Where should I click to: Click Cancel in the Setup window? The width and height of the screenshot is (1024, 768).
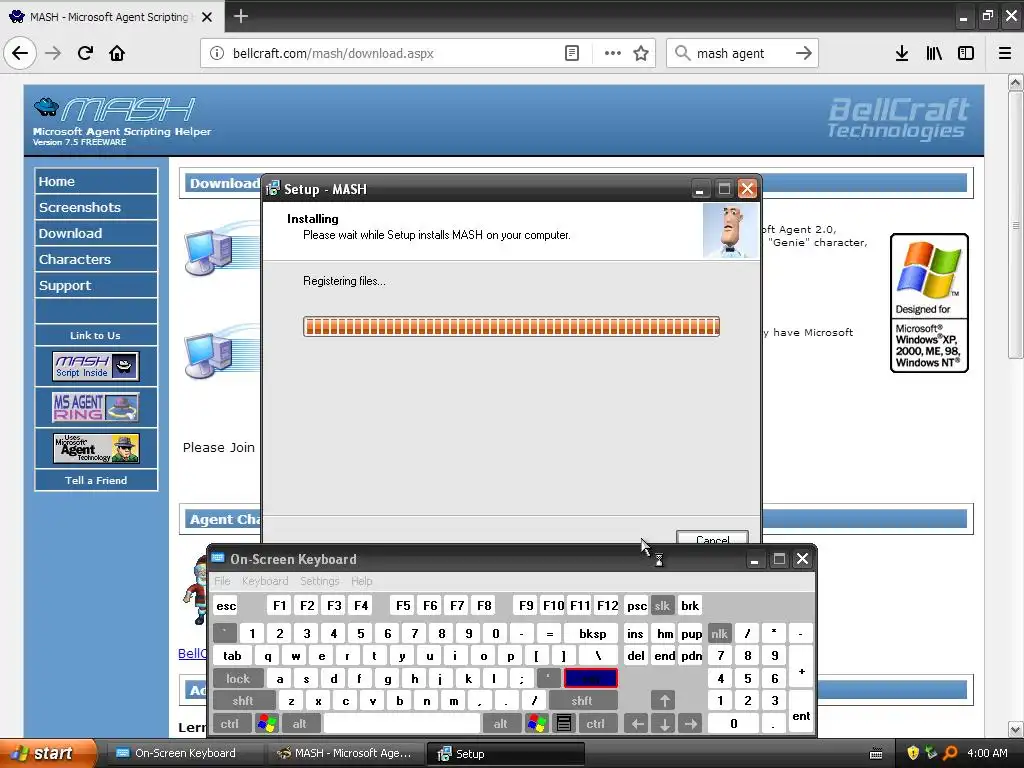712,537
